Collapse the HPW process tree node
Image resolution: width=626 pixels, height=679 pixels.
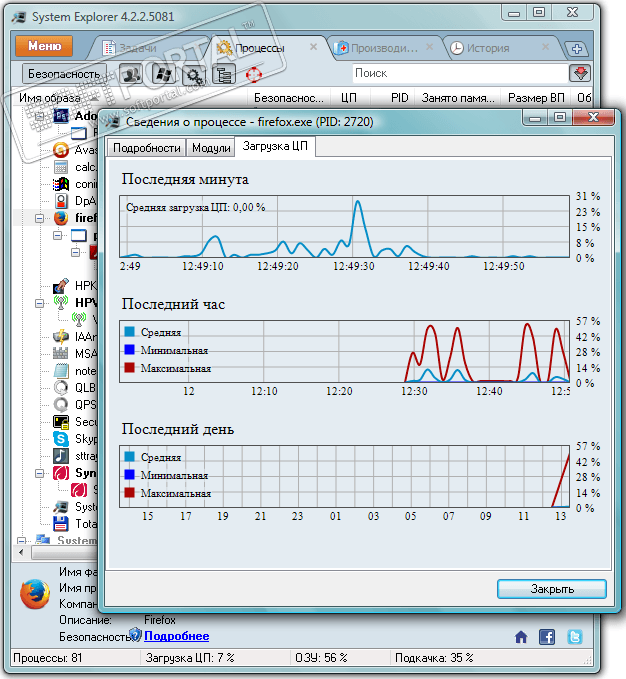click(39, 303)
